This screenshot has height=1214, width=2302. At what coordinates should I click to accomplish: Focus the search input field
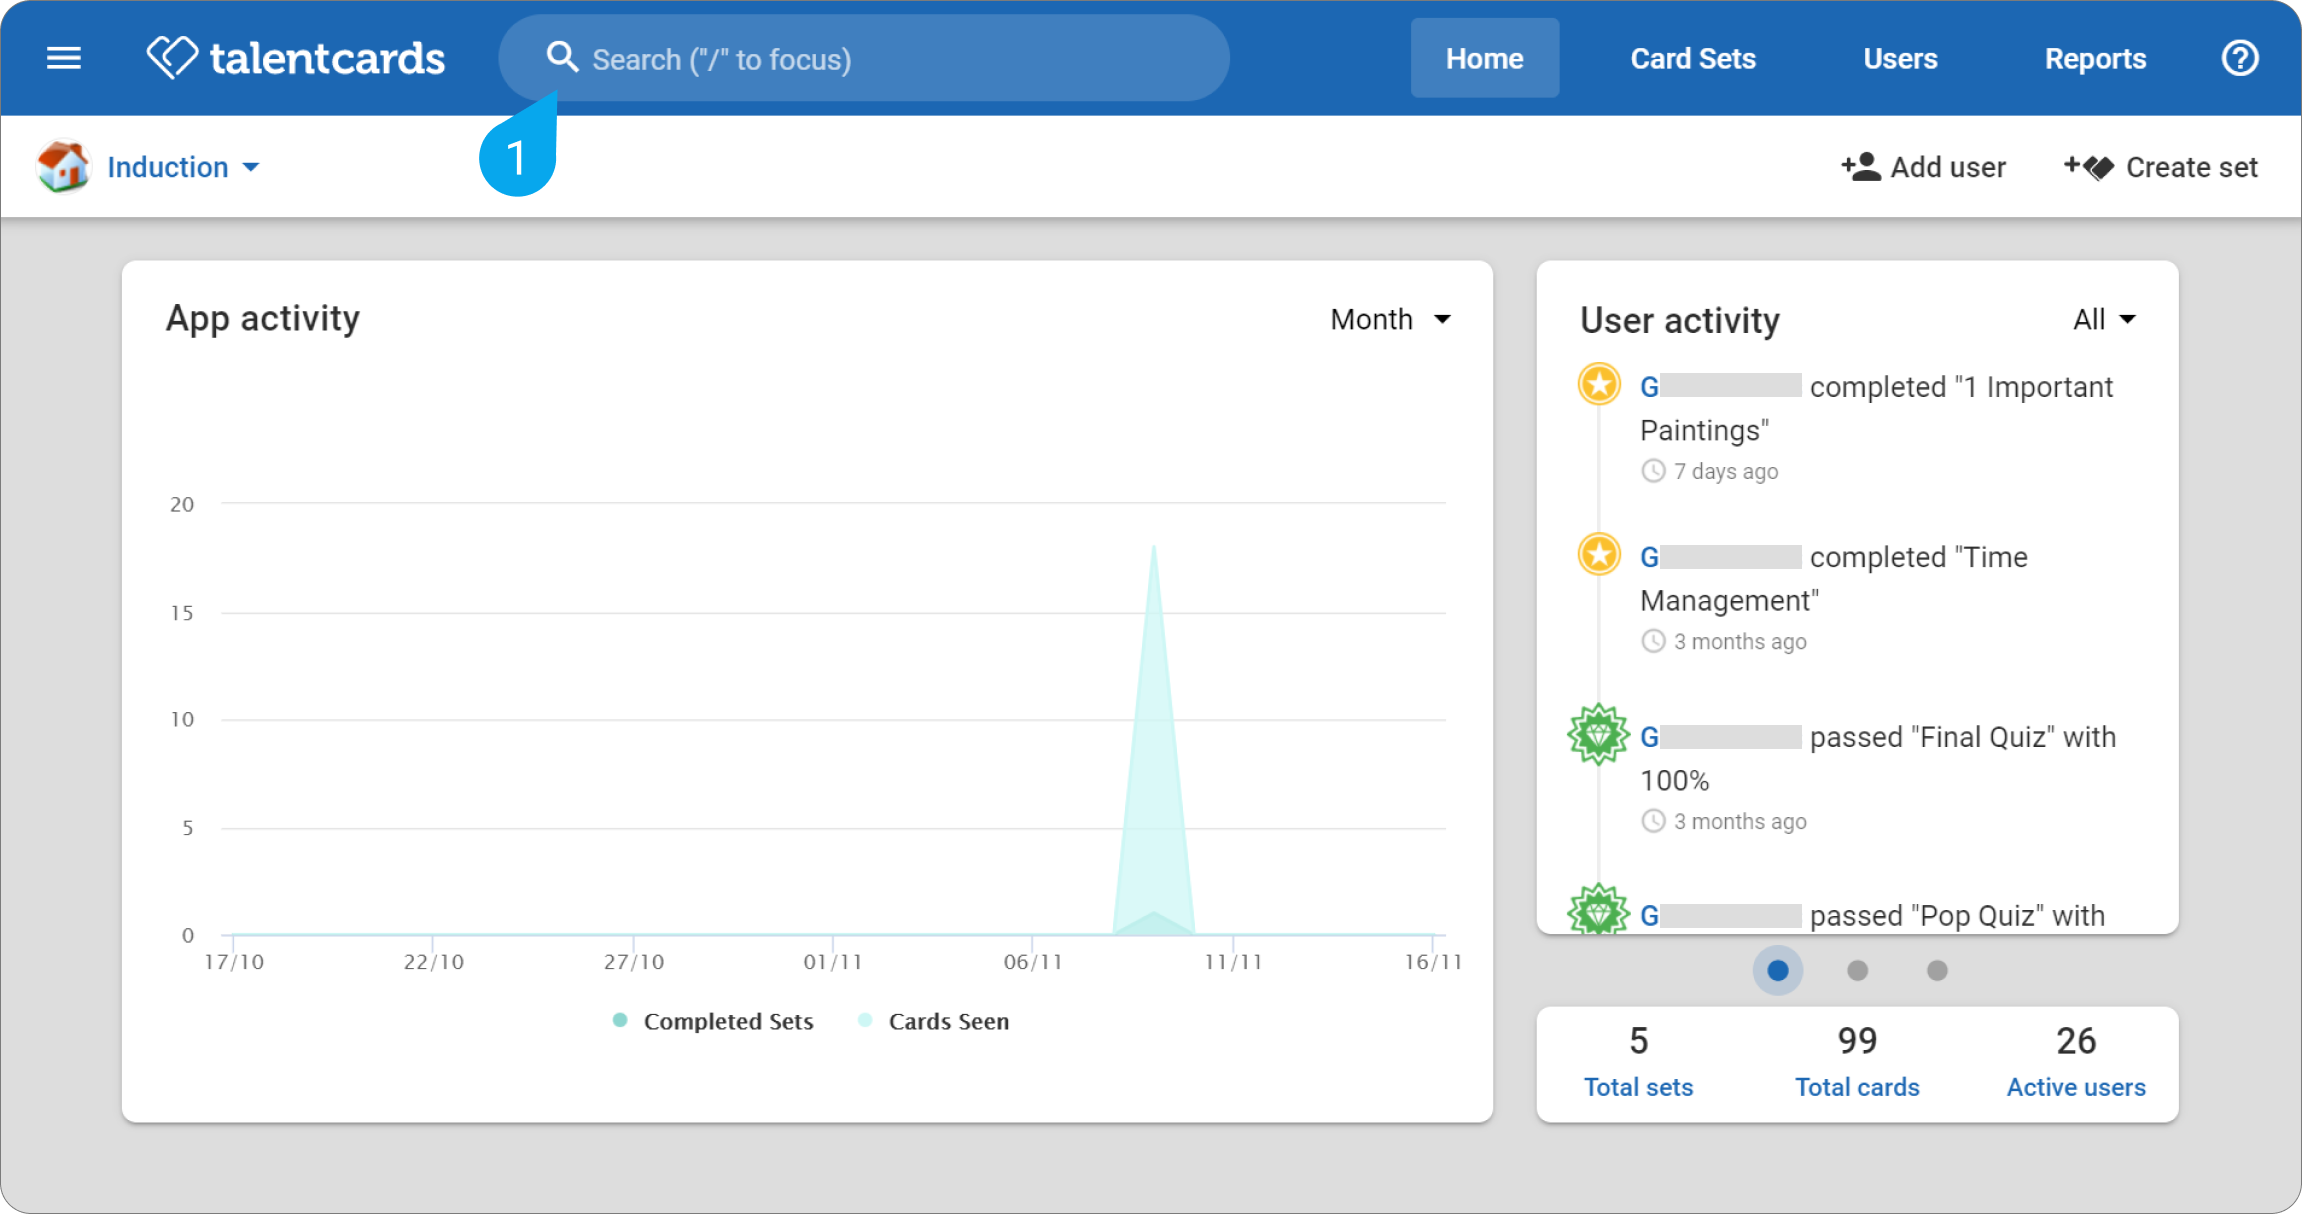(864, 58)
